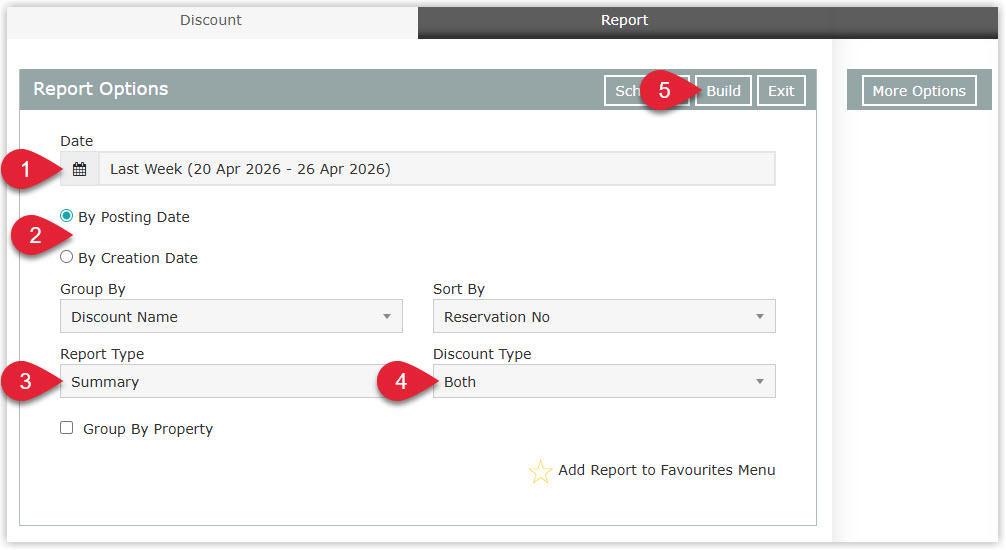1006x550 pixels.
Task: Tick the Group By Property checkbox
Action: tap(67, 428)
